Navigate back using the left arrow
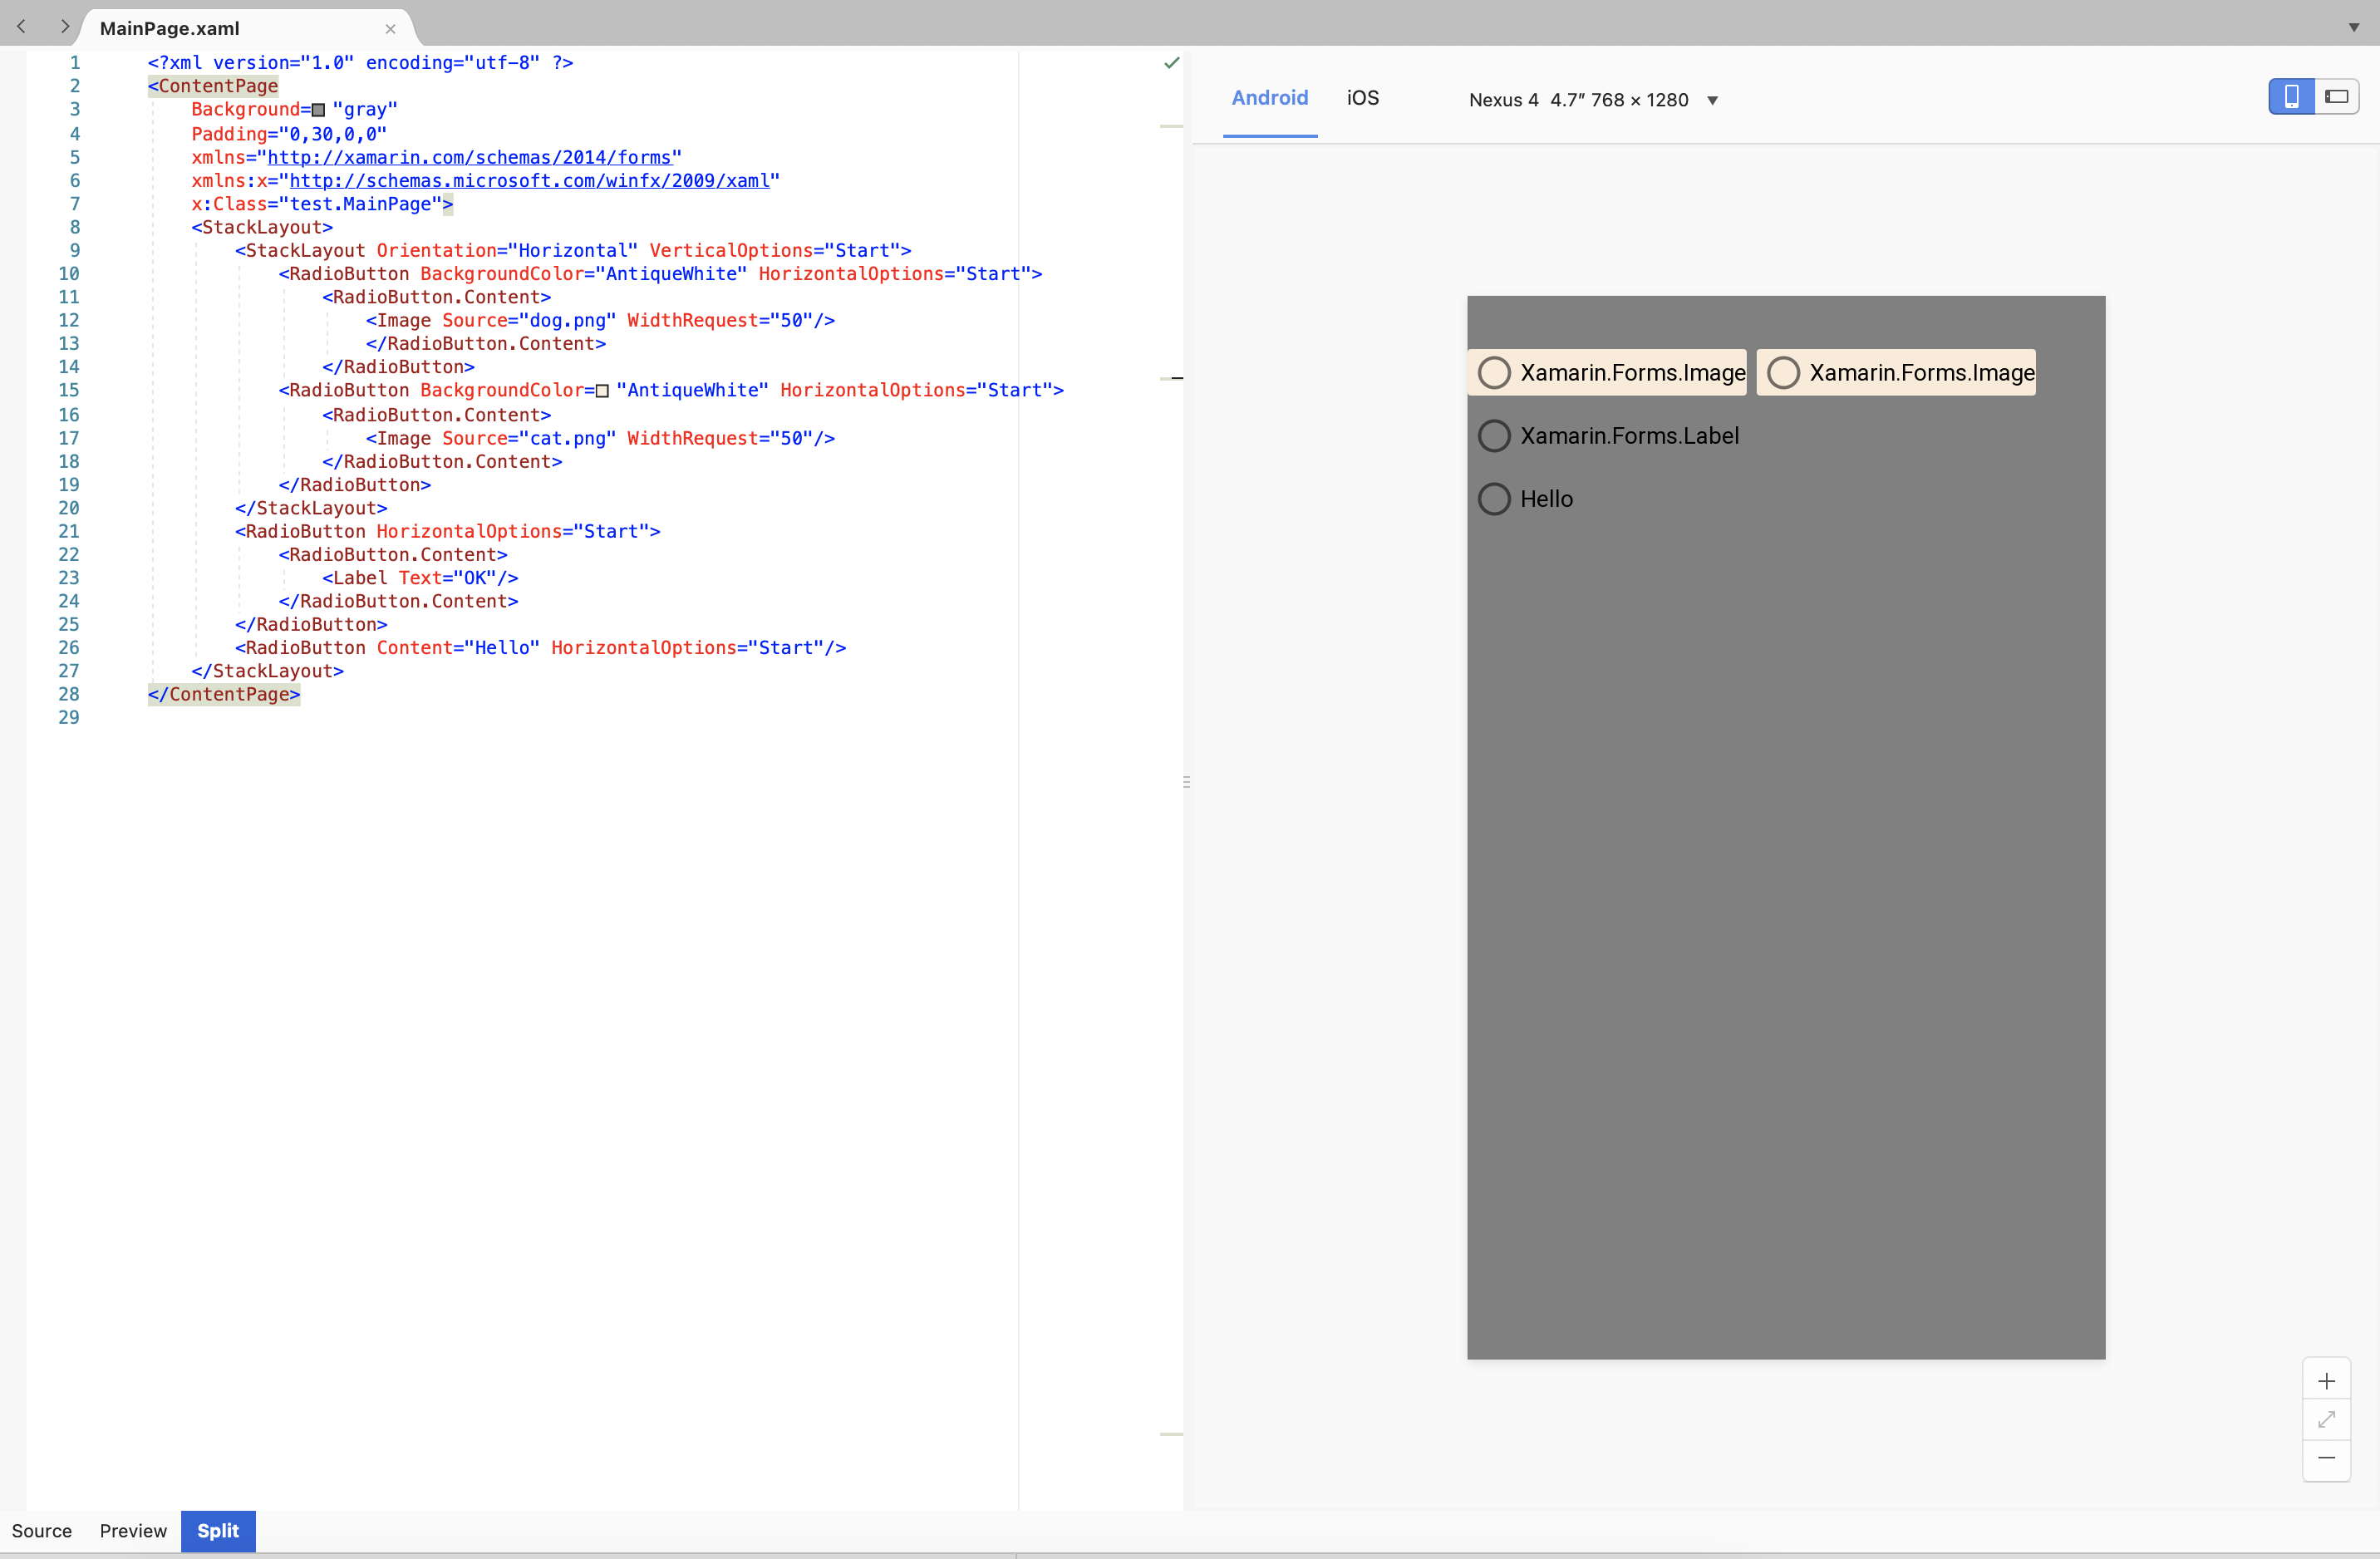 coord(21,27)
